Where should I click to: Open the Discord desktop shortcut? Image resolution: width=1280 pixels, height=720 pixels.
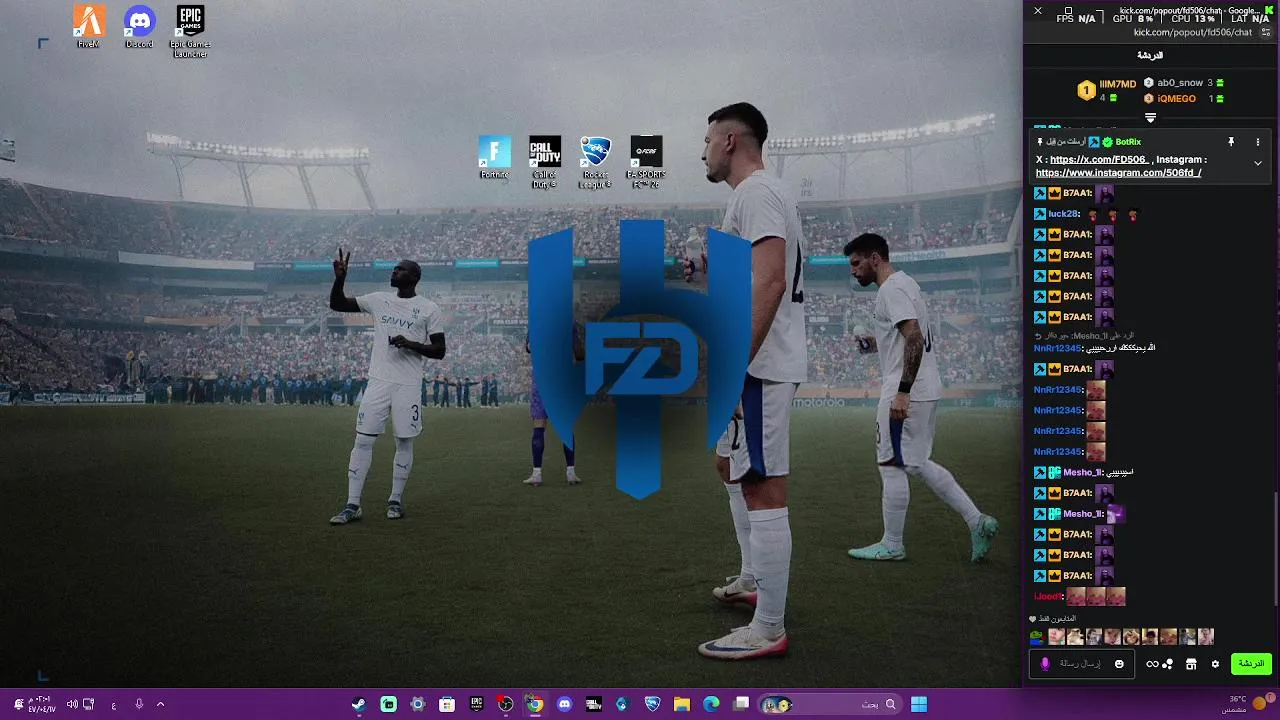tap(139, 26)
